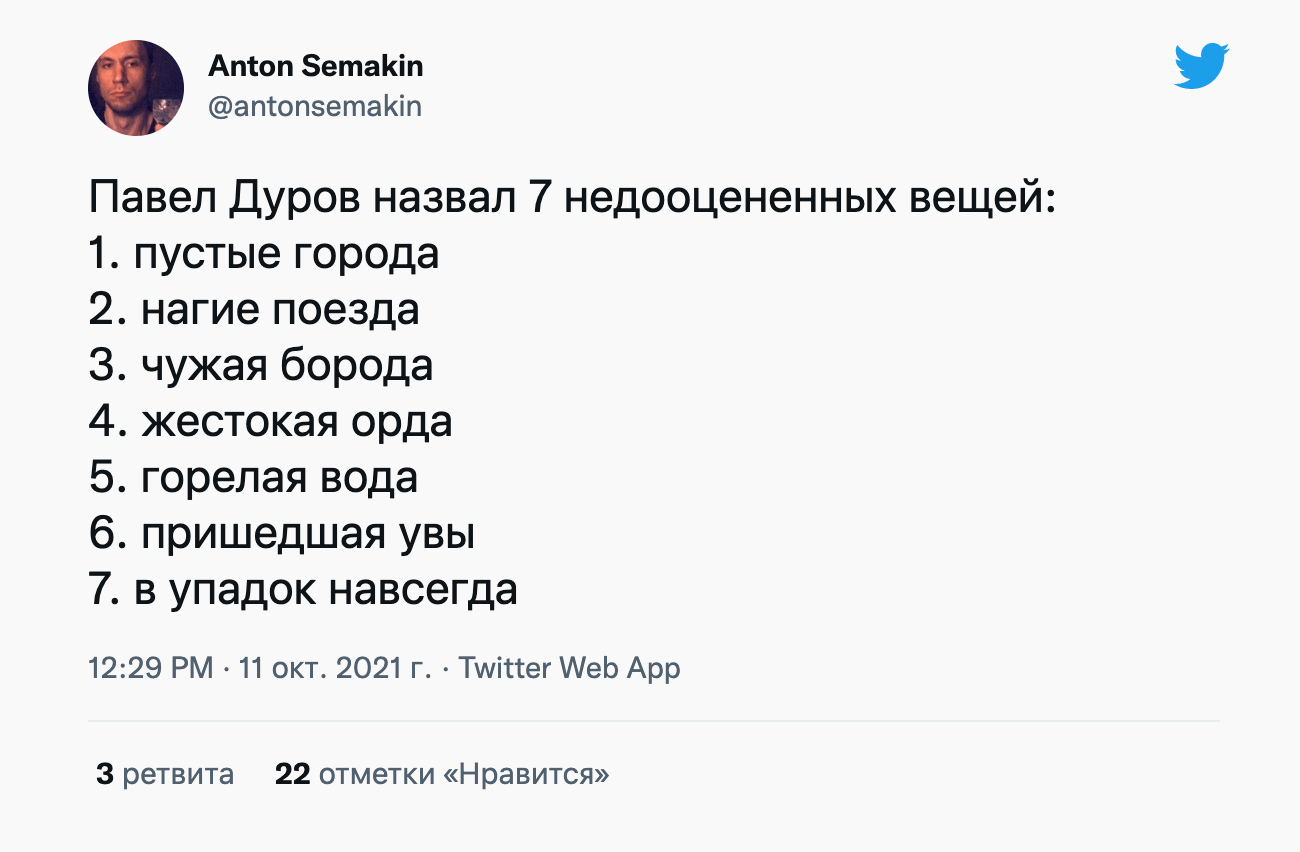1300x852 pixels.
Task: Click the phrase "недооцененных вещей"
Action: point(810,198)
